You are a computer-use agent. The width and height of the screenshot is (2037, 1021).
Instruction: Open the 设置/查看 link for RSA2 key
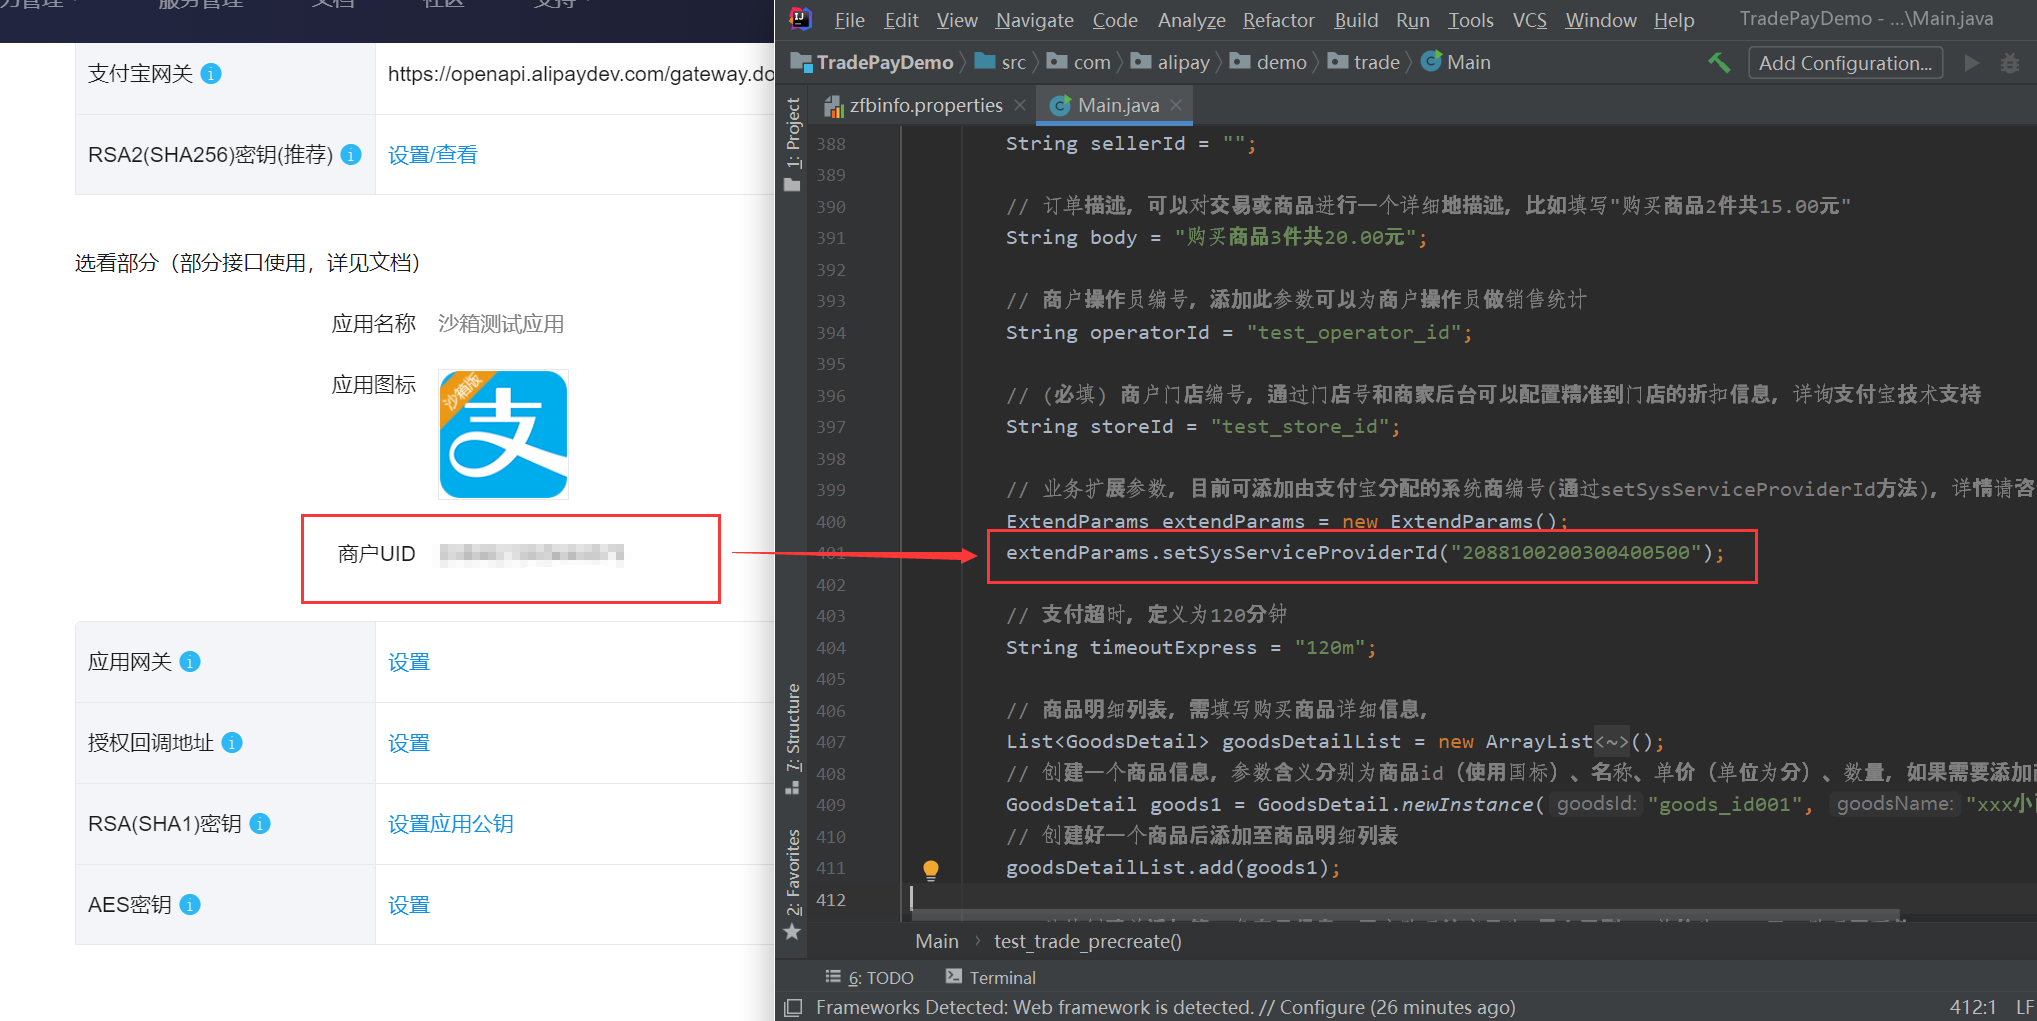point(433,155)
